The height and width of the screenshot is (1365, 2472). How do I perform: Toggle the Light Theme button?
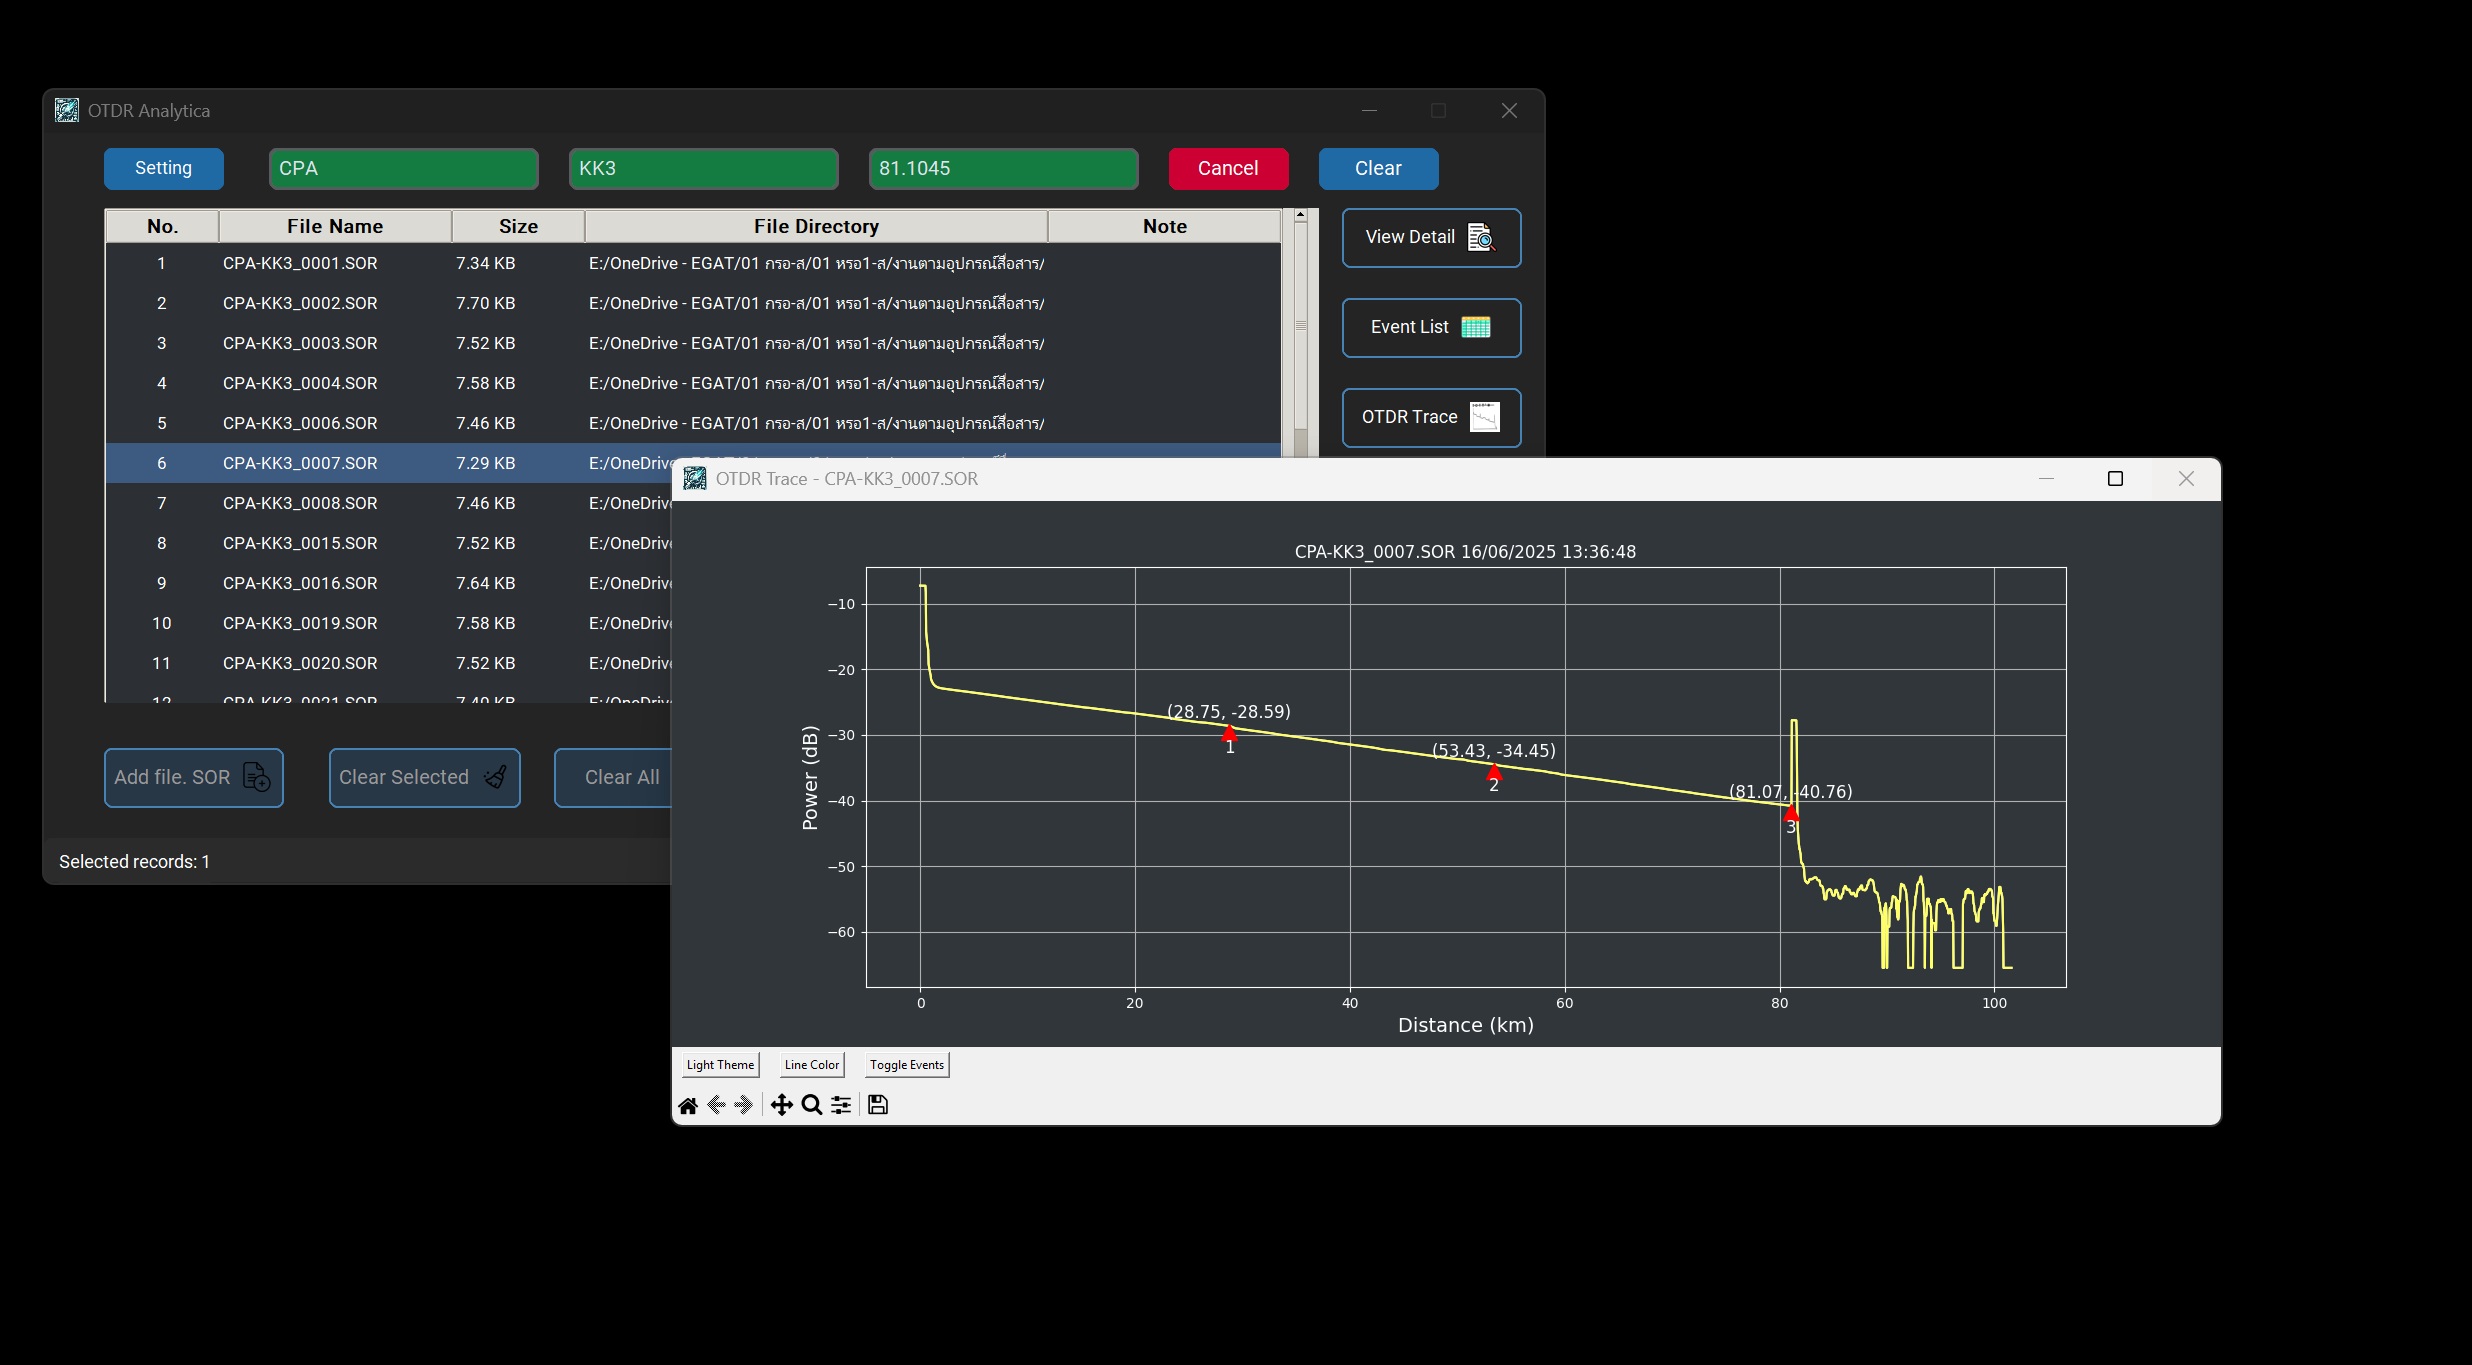[720, 1065]
